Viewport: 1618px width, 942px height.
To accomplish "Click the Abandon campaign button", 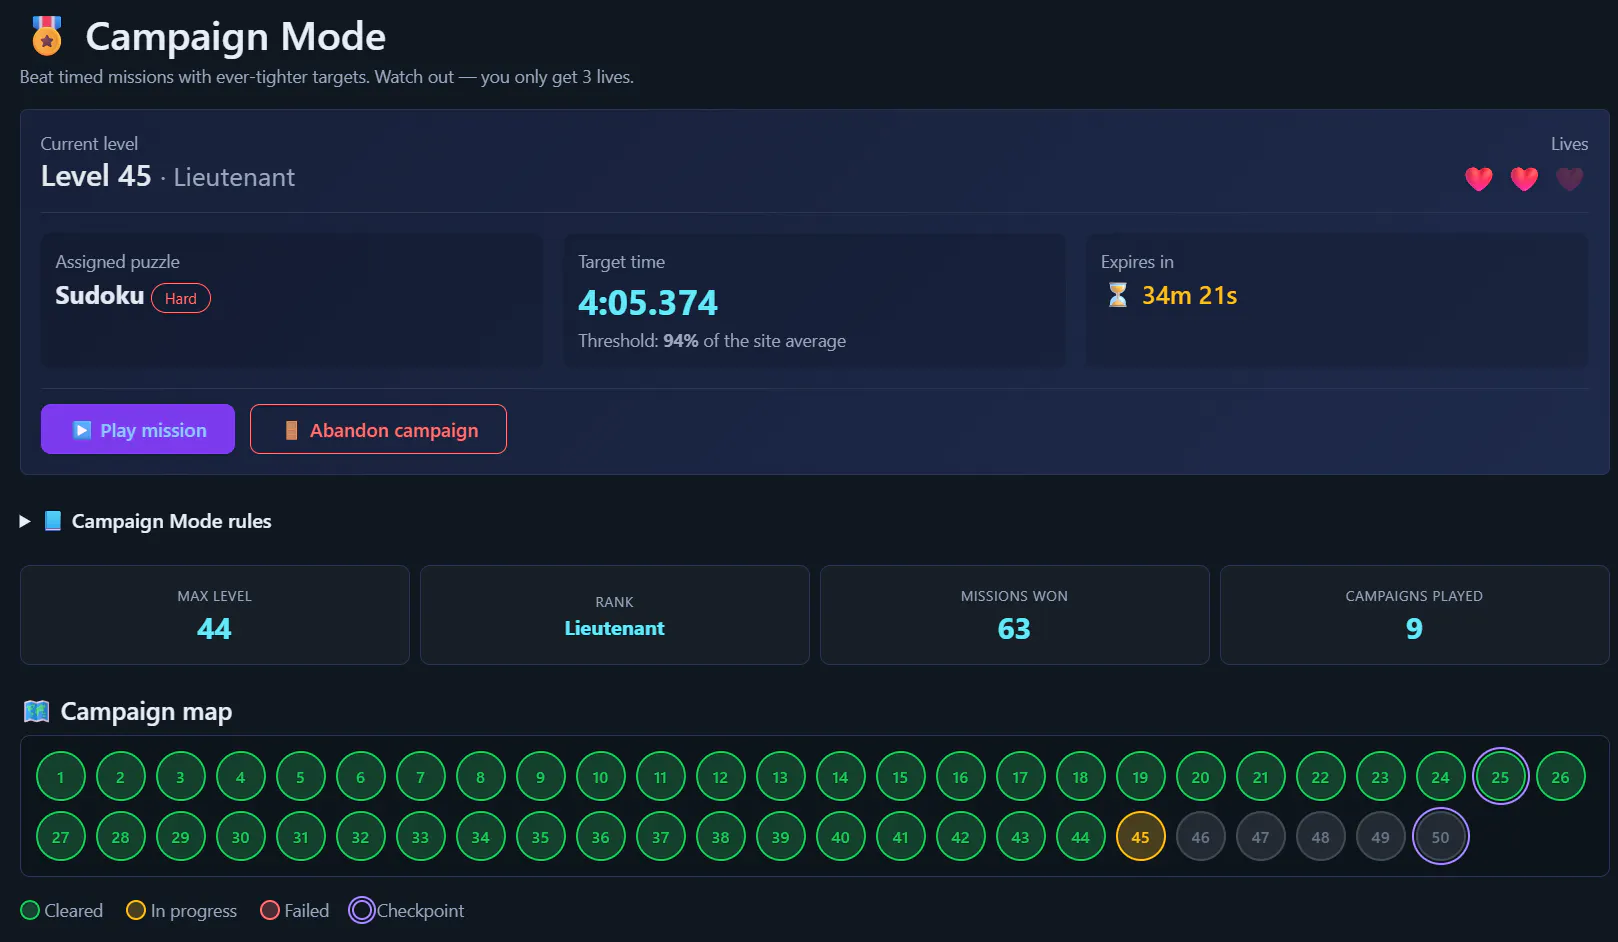I will pos(378,429).
